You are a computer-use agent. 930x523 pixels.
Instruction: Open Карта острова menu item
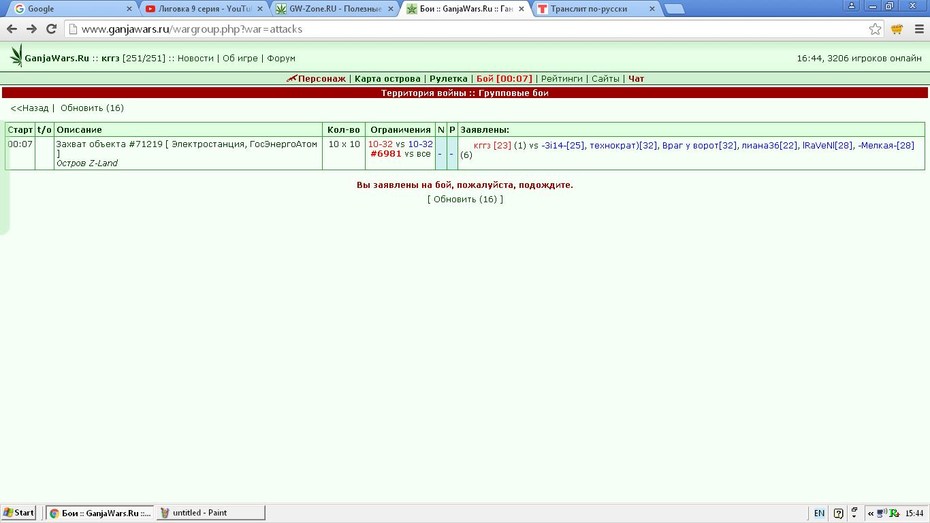387,78
